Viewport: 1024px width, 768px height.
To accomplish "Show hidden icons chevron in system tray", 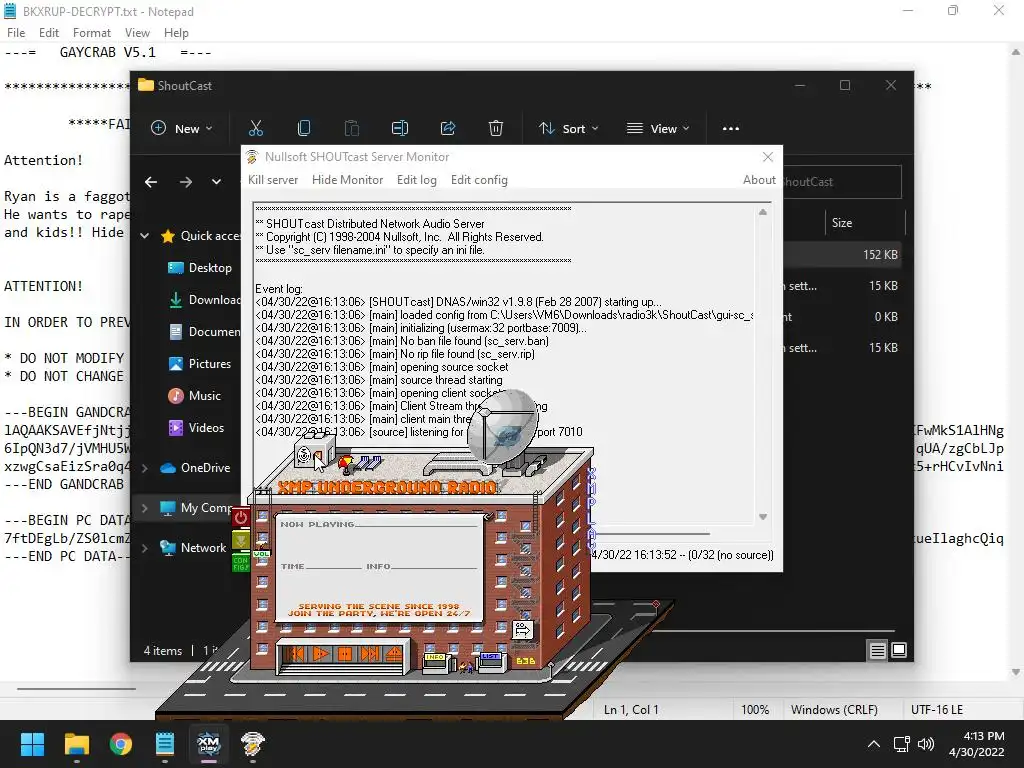I will (x=874, y=744).
